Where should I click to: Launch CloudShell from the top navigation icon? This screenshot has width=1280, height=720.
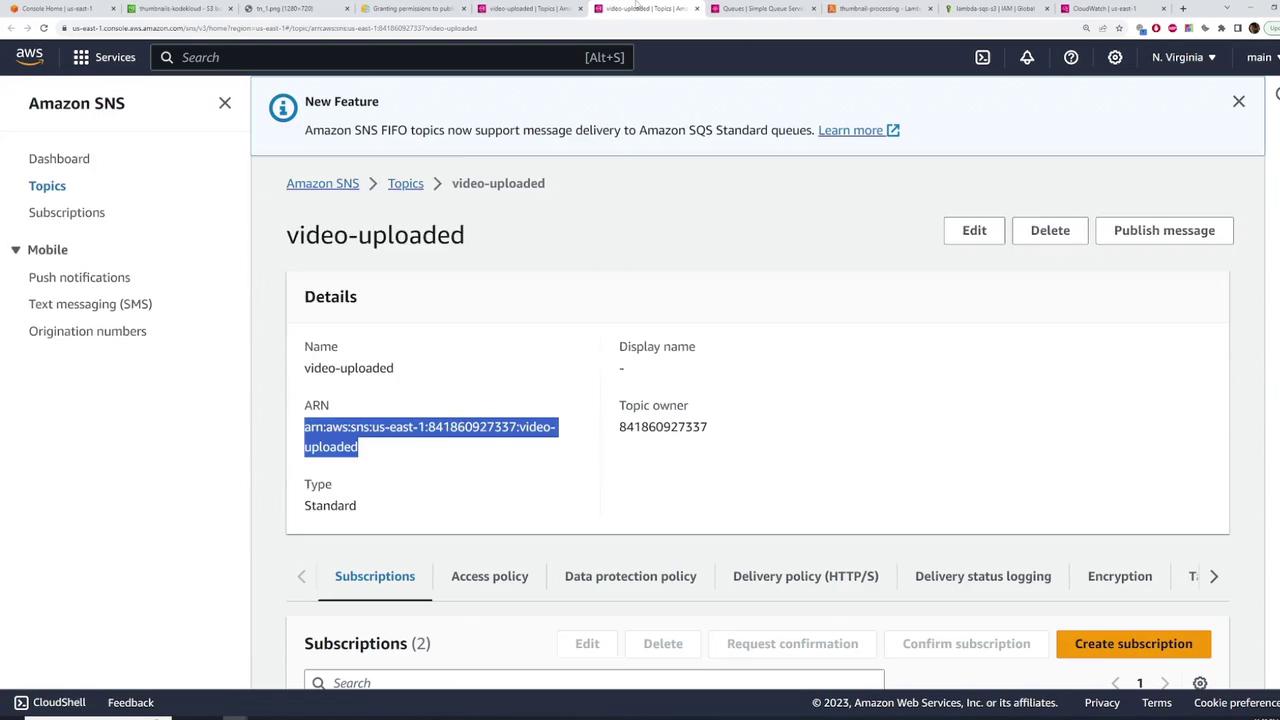pos(983,57)
